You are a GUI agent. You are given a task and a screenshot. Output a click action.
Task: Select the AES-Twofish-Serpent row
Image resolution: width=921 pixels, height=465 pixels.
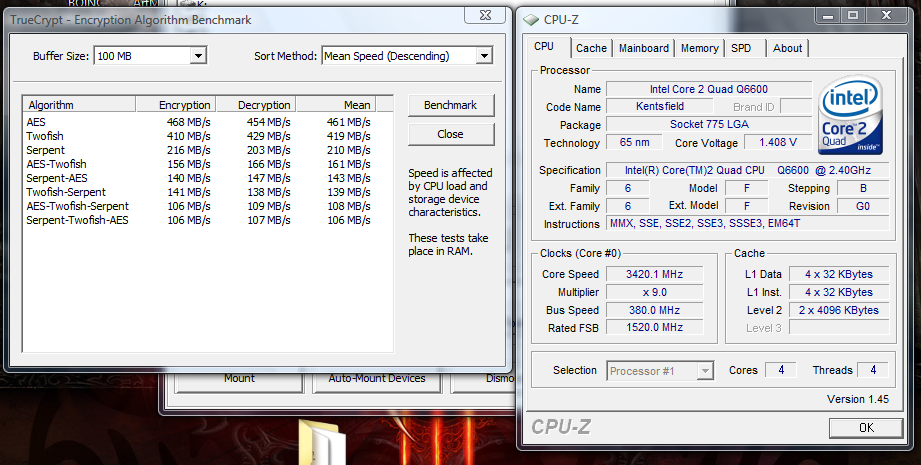point(199,207)
